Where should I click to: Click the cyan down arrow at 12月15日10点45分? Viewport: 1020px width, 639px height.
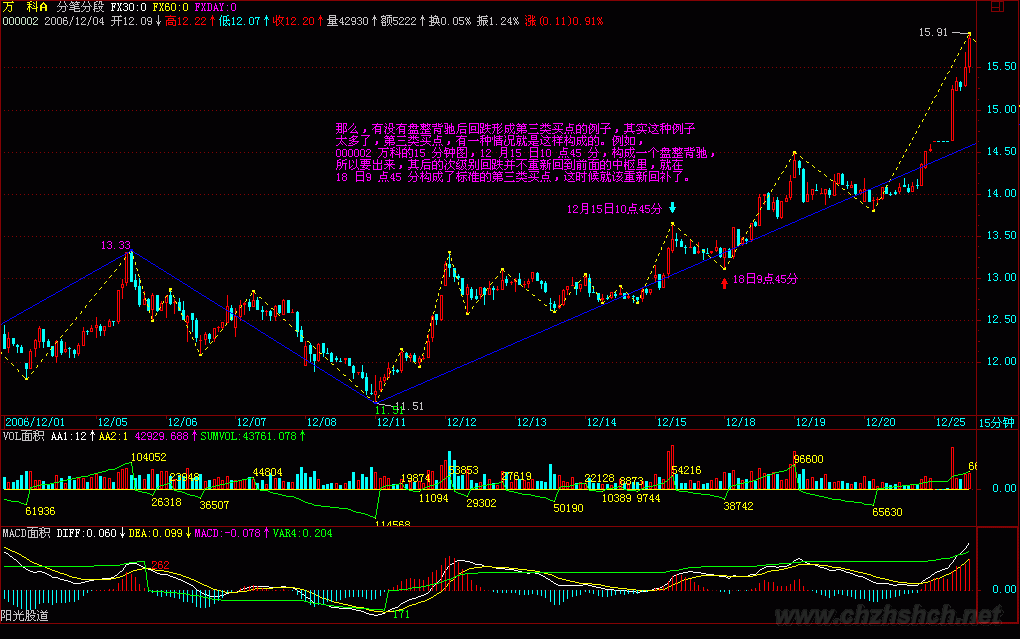click(673, 208)
